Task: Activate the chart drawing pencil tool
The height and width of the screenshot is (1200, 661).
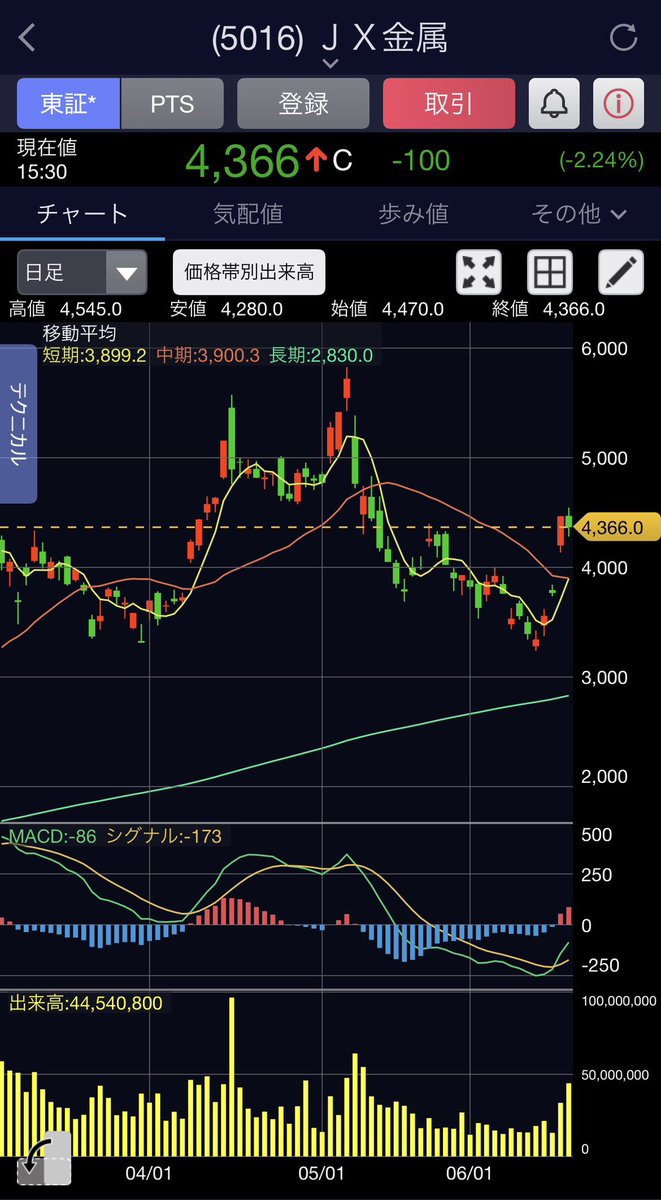Action: pos(621,272)
